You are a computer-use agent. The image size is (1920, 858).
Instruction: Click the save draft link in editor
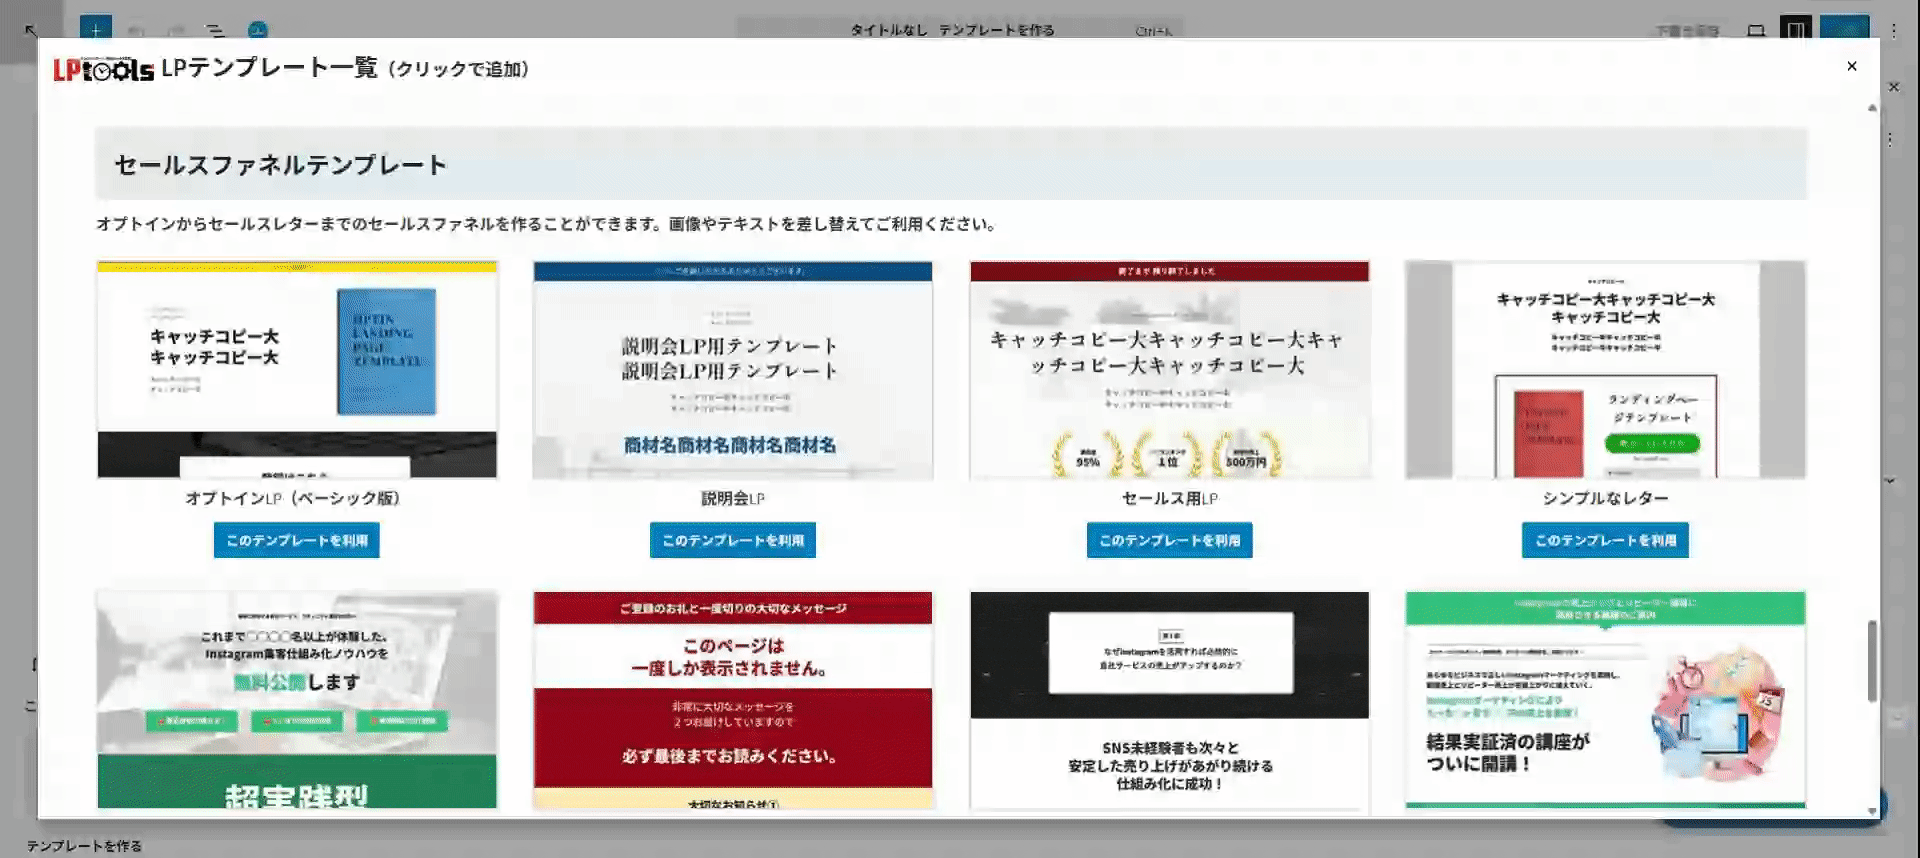[1687, 31]
